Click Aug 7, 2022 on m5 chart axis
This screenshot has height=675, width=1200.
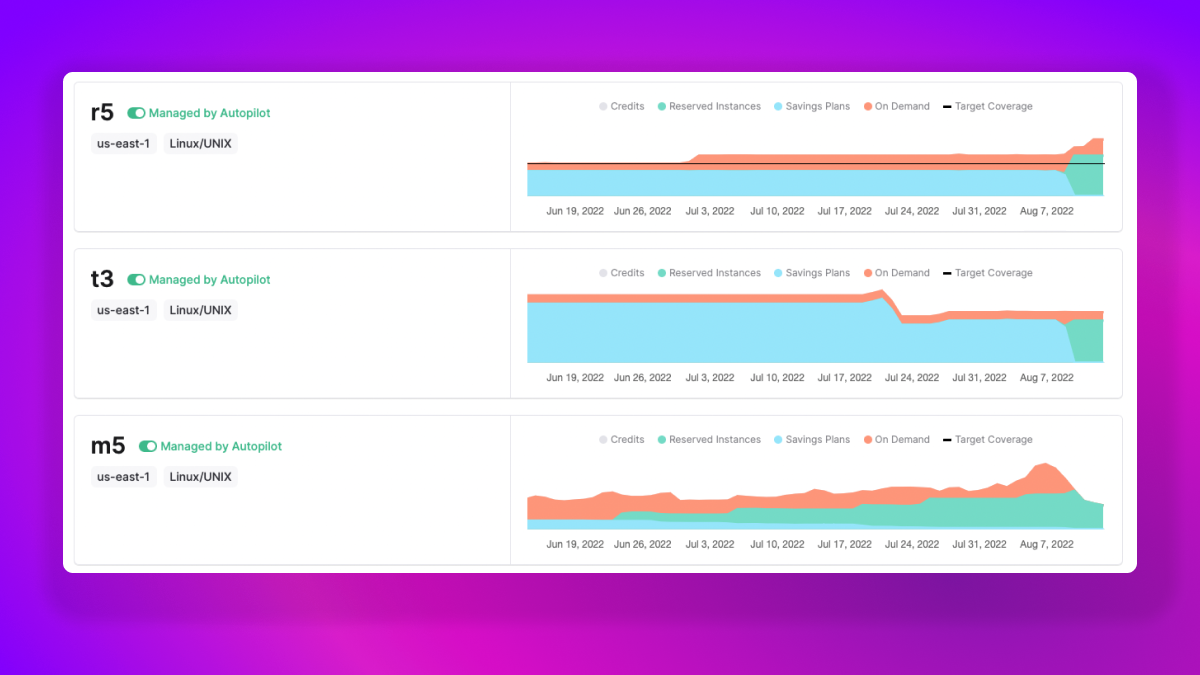click(x=1046, y=545)
